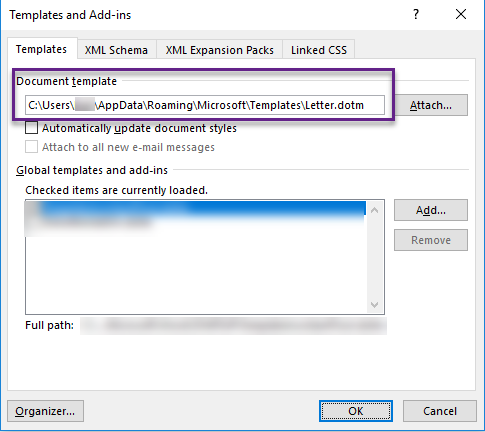The image size is (485, 432).
Task: Switch to the Templates tab
Action: 42,49
